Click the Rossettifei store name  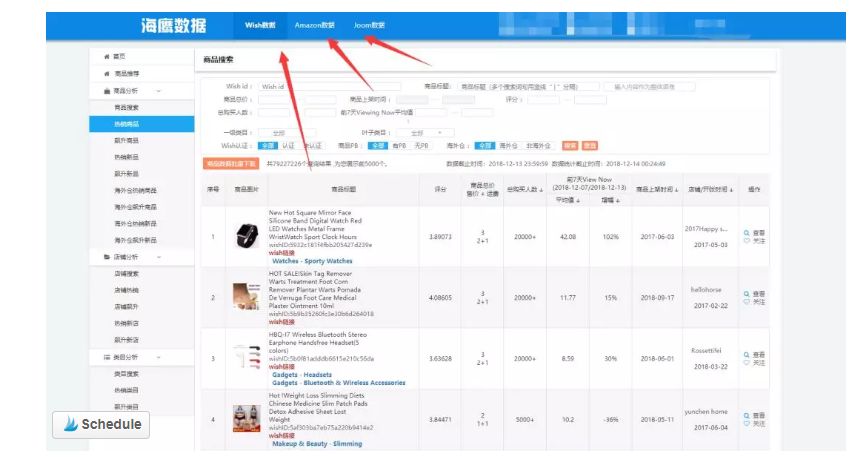(706, 350)
